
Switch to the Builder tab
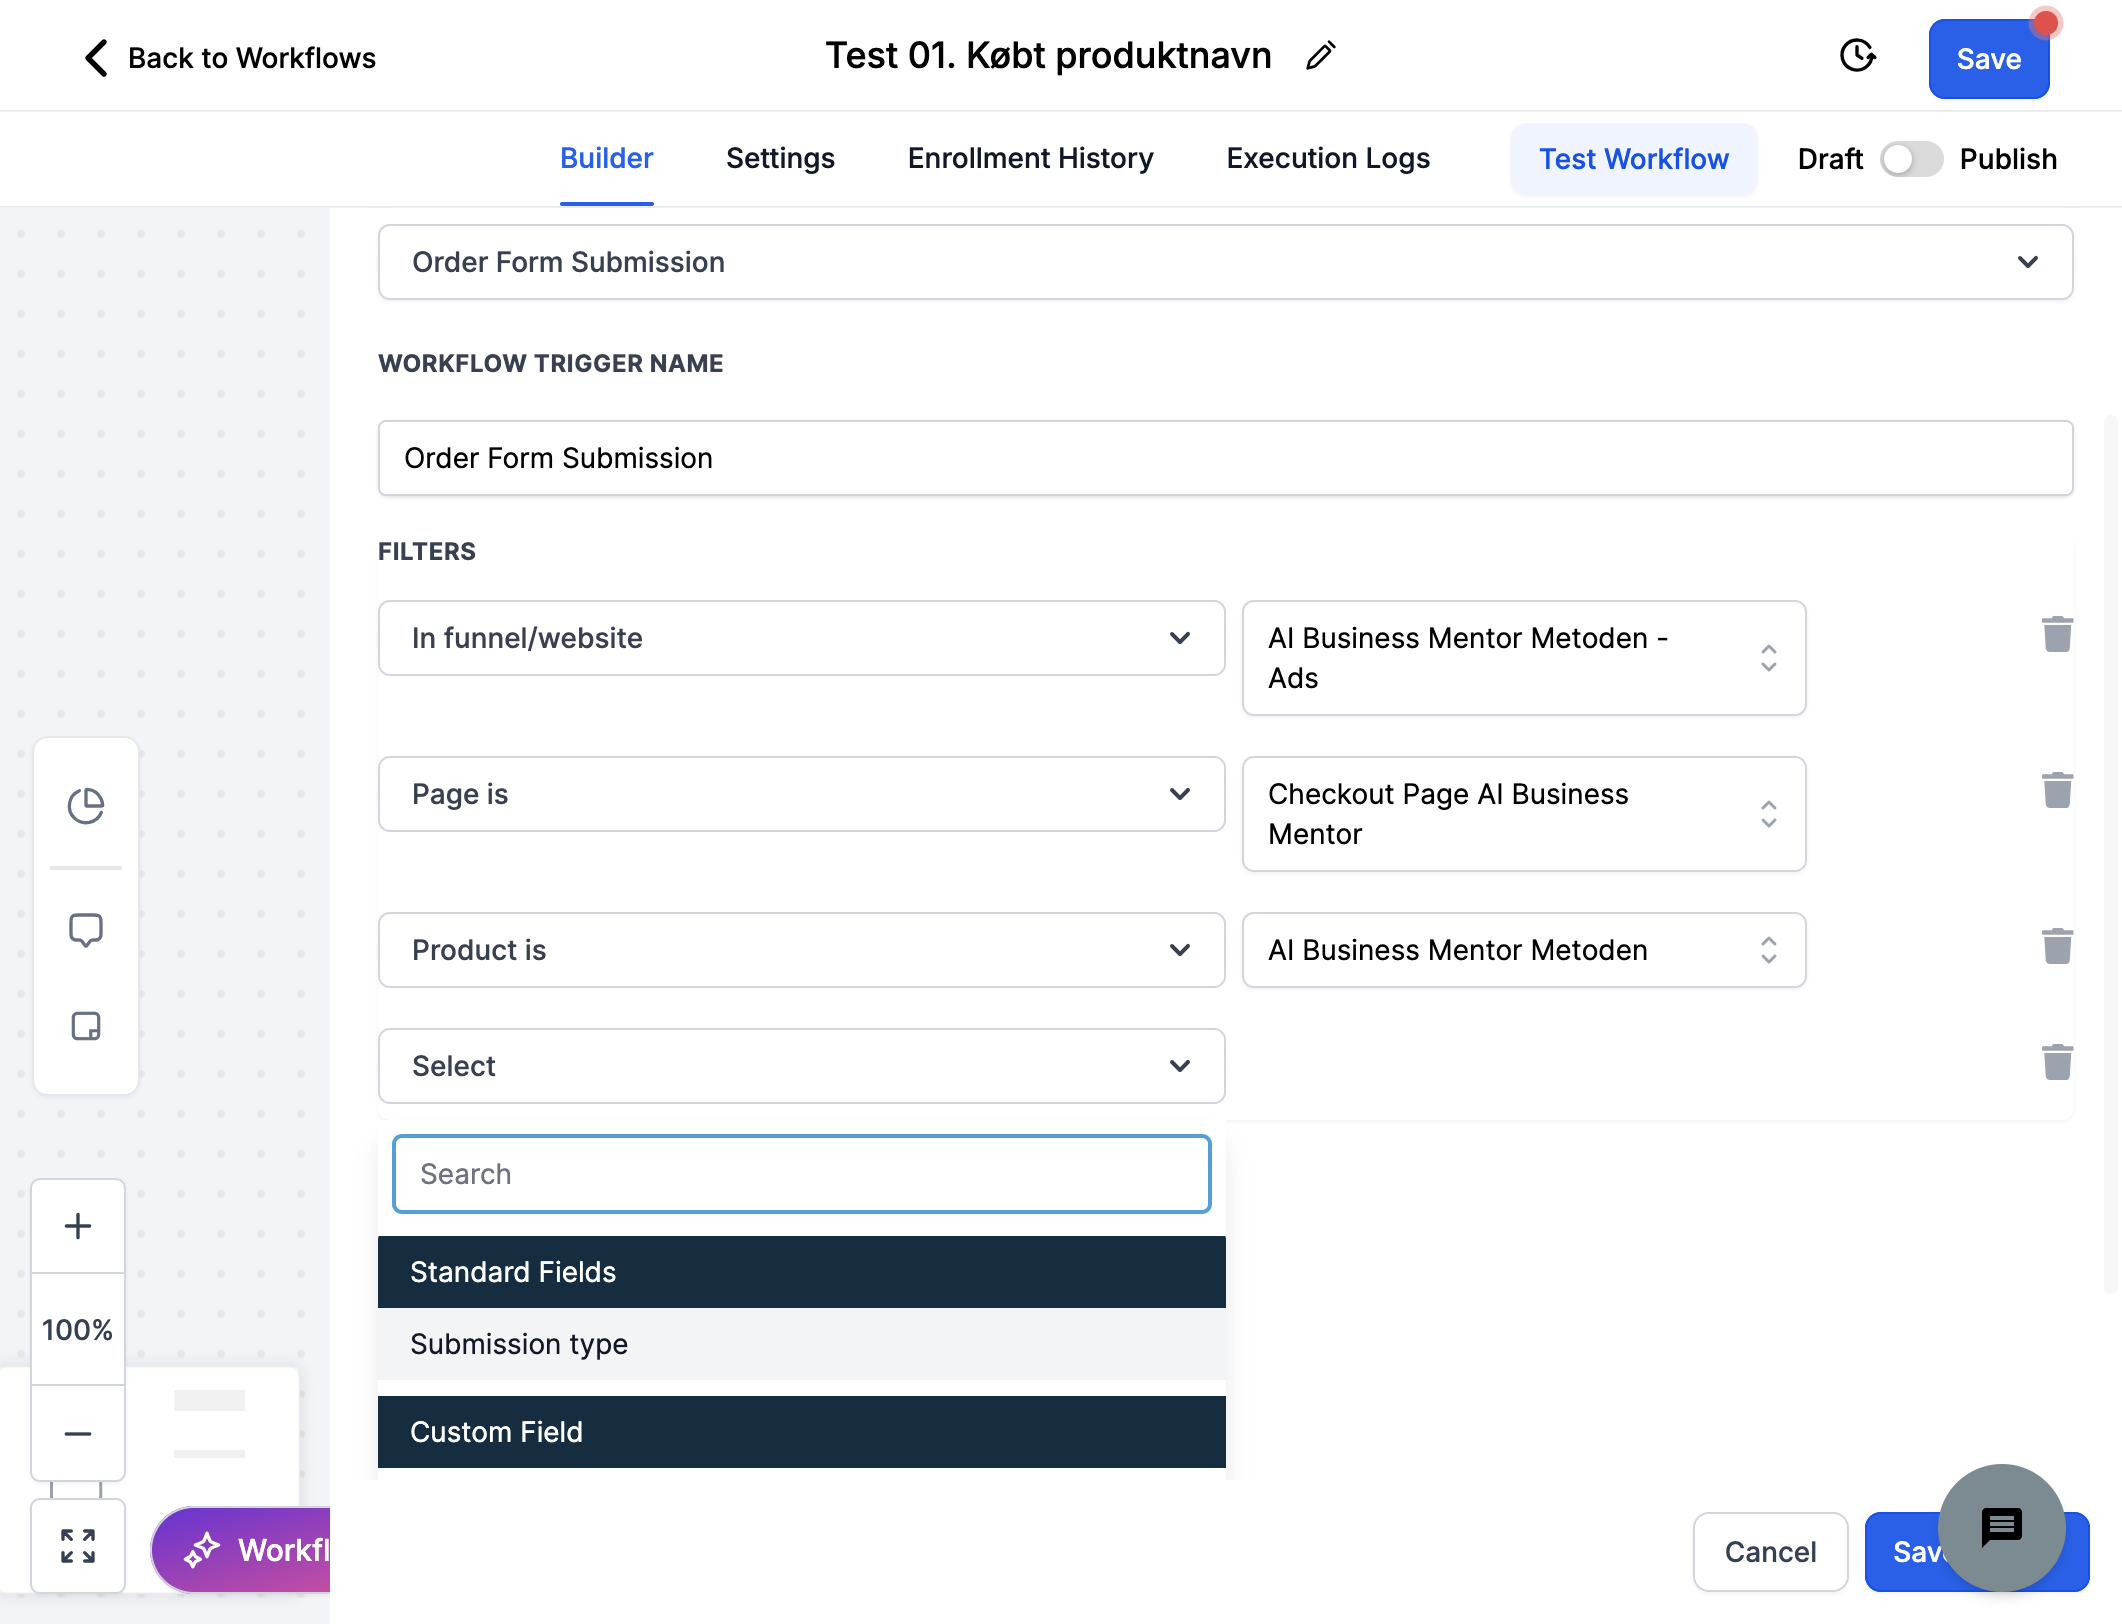click(x=606, y=158)
